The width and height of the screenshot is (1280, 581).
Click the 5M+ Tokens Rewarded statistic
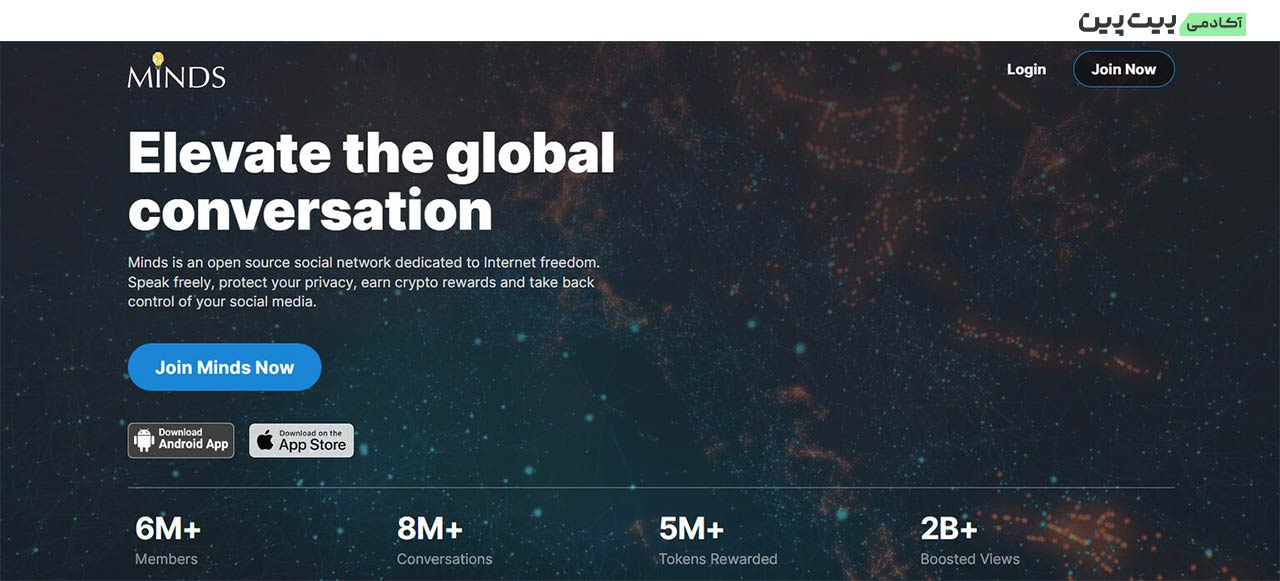click(x=717, y=541)
